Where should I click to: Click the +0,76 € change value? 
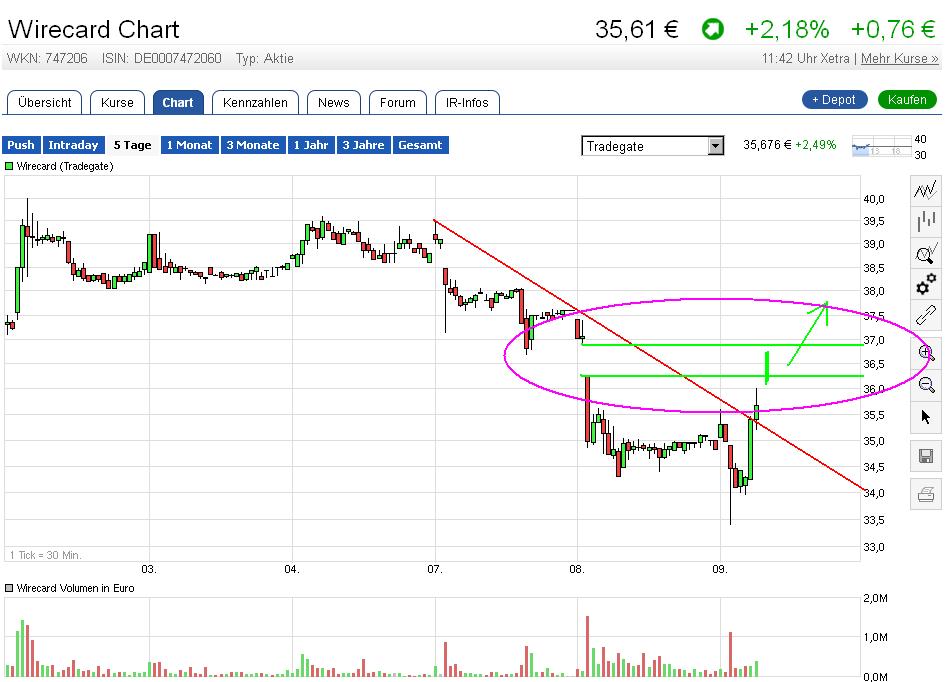click(x=893, y=29)
